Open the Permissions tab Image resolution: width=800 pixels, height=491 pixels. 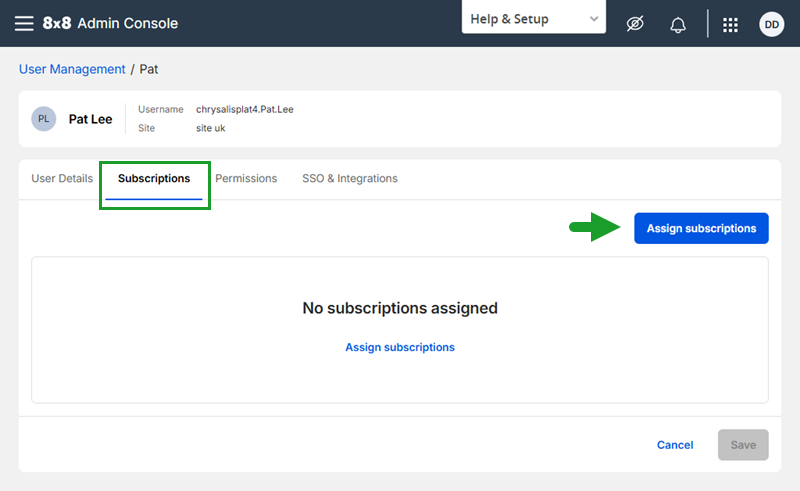click(x=246, y=178)
